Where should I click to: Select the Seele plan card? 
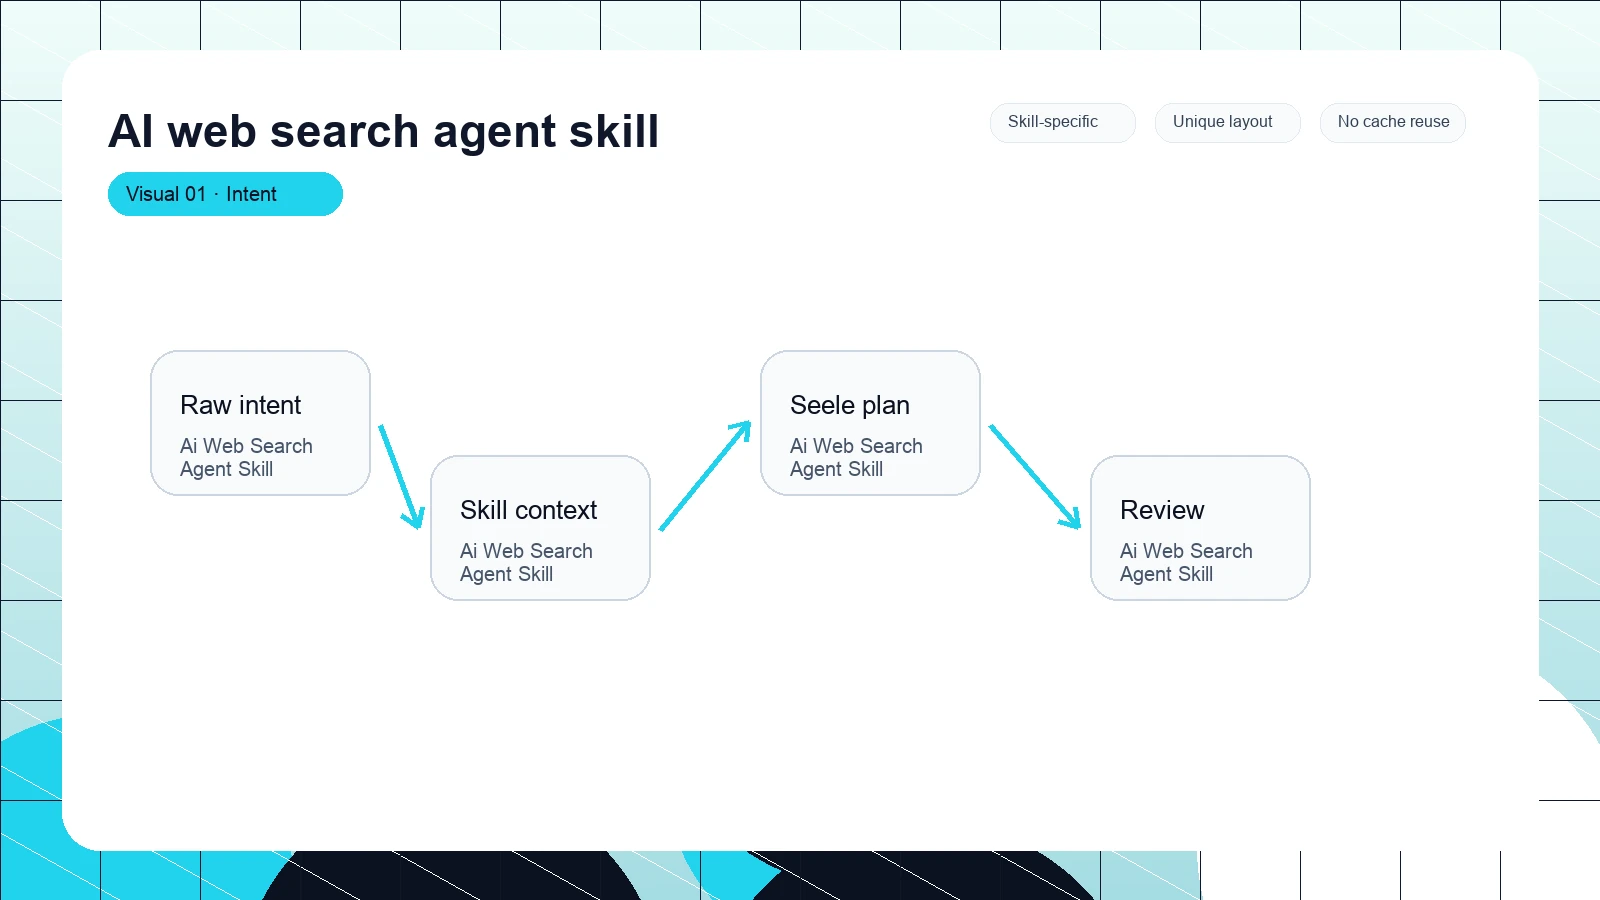coord(870,423)
